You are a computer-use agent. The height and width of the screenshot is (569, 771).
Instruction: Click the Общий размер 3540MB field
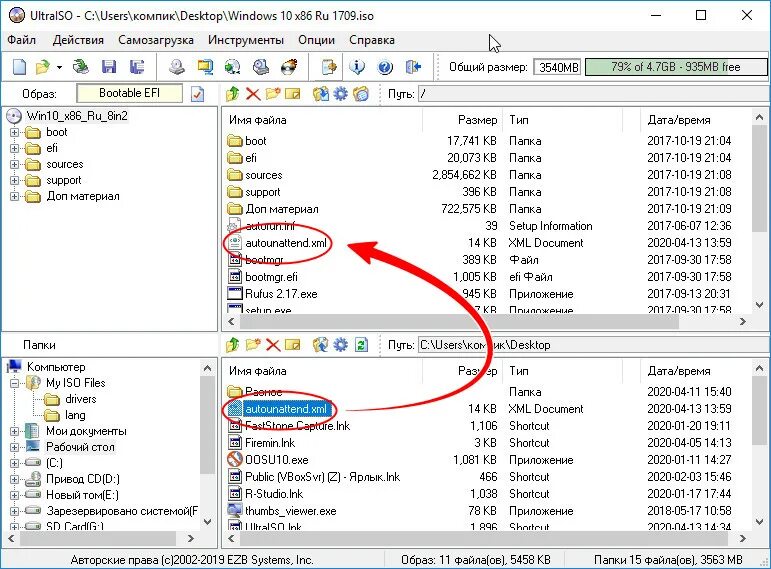pos(558,67)
